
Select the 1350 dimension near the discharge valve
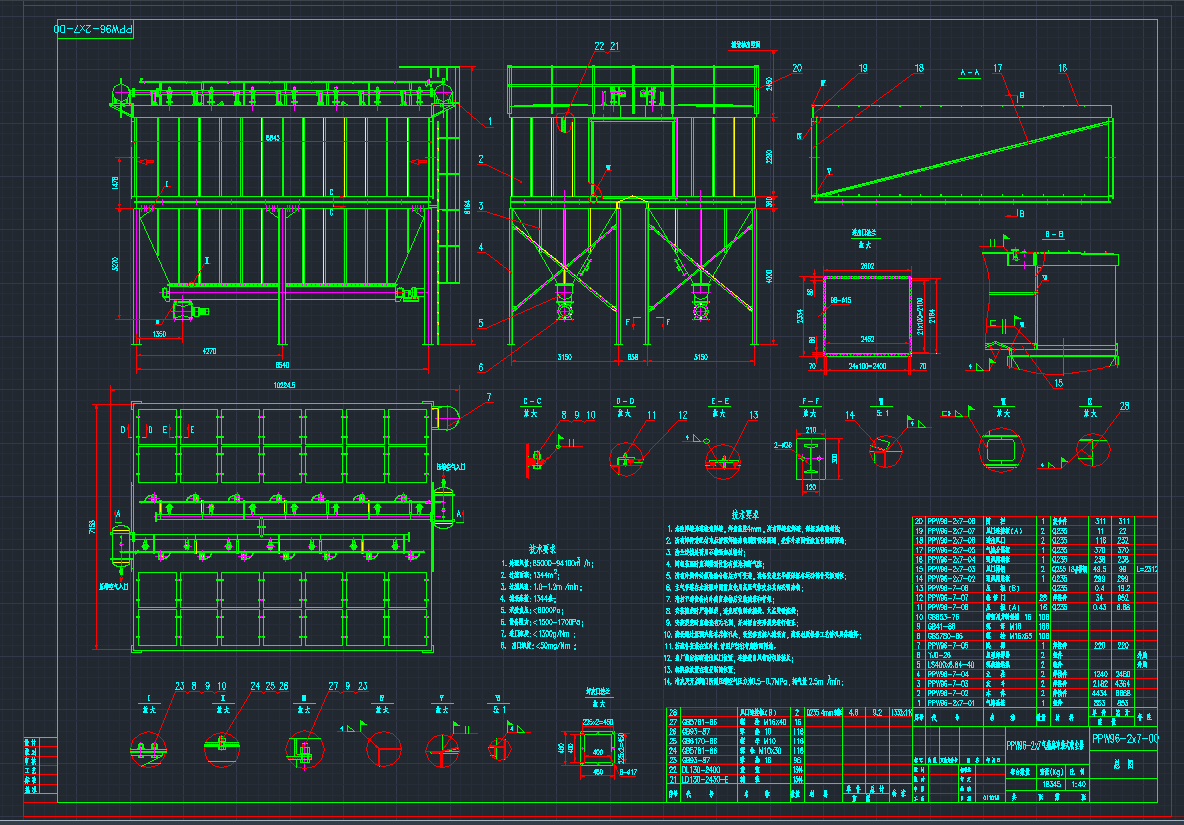pyautogui.click(x=159, y=334)
